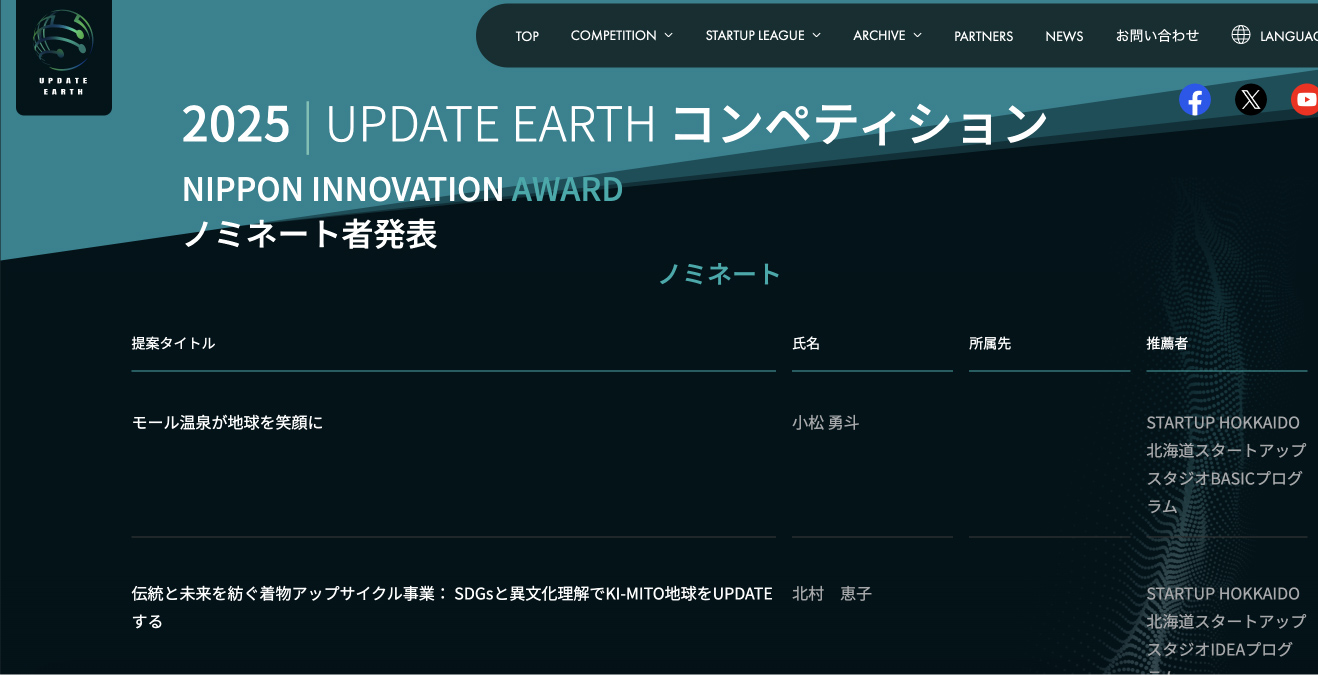1318x675 pixels.
Task: Click the NIPPON INNOVATION AWARD heading
Action: 402,188
